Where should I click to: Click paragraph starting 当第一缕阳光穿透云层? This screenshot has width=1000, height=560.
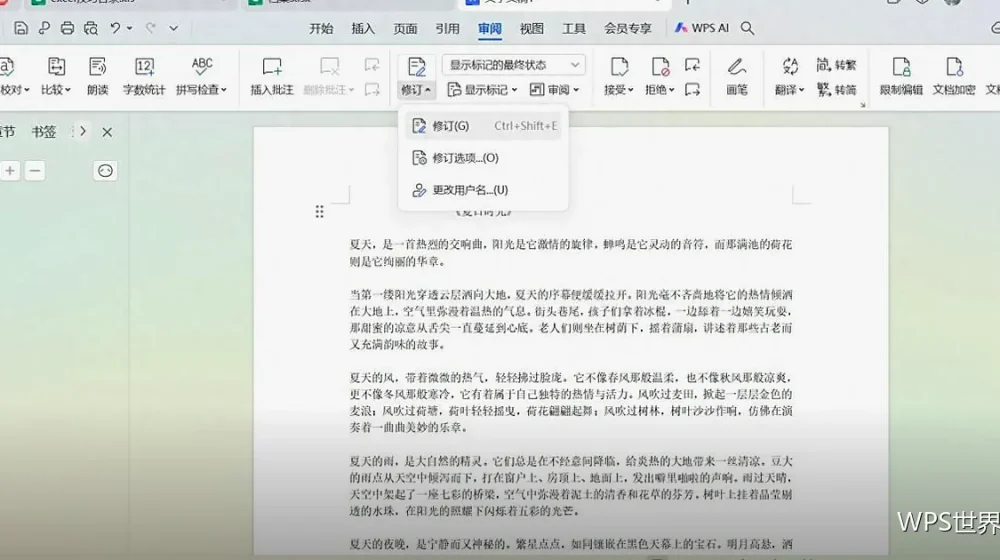[x=571, y=319]
